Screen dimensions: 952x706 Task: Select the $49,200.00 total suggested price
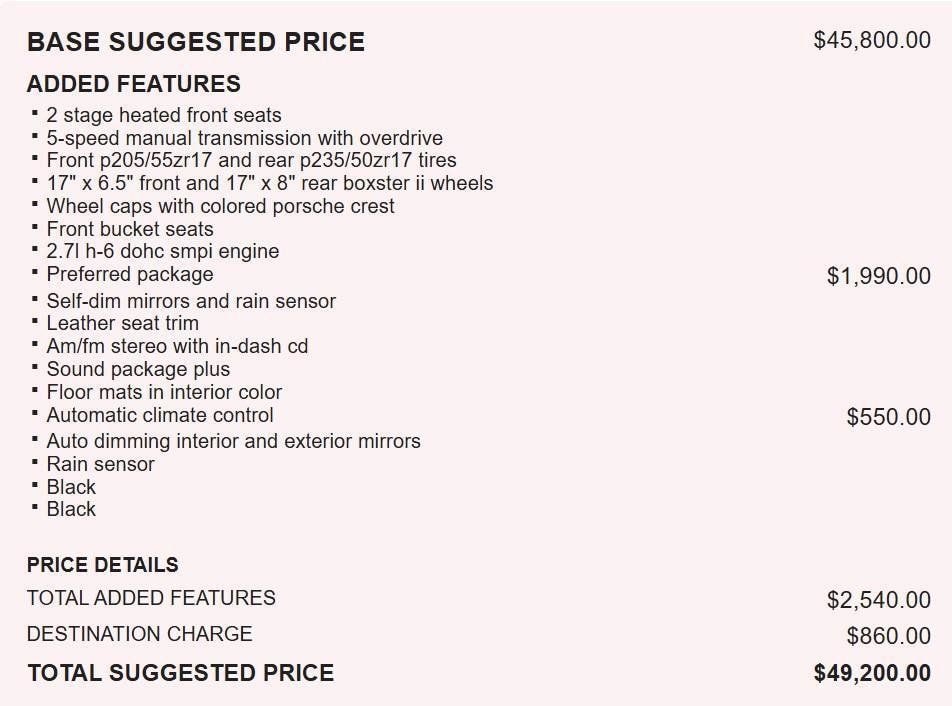click(x=872, y=673)
